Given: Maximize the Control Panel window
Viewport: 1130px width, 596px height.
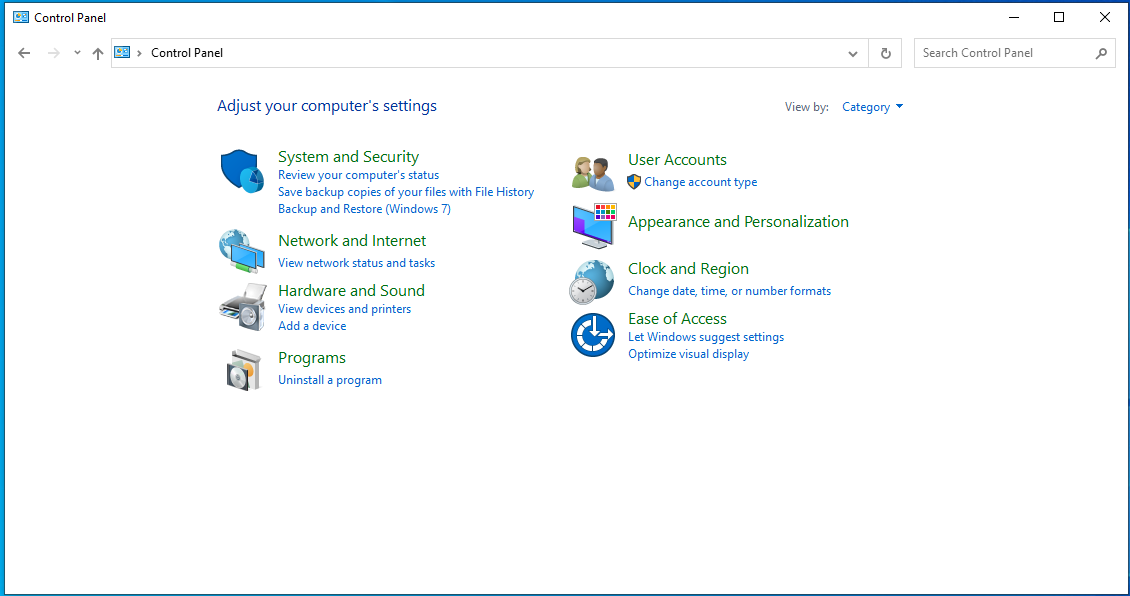Looking at the screenshot, I should click(1059, 17).
